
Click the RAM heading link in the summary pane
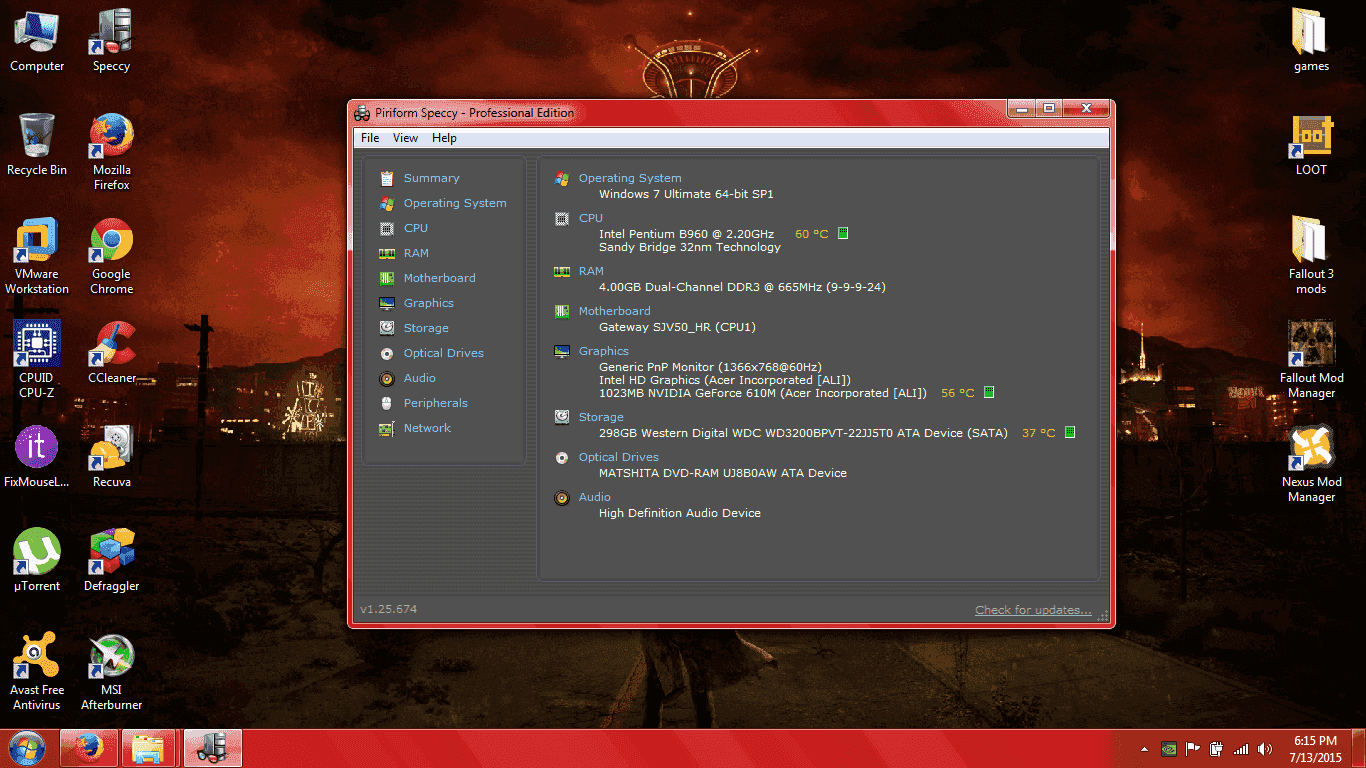pyautogui.click(x=591, y=271)
